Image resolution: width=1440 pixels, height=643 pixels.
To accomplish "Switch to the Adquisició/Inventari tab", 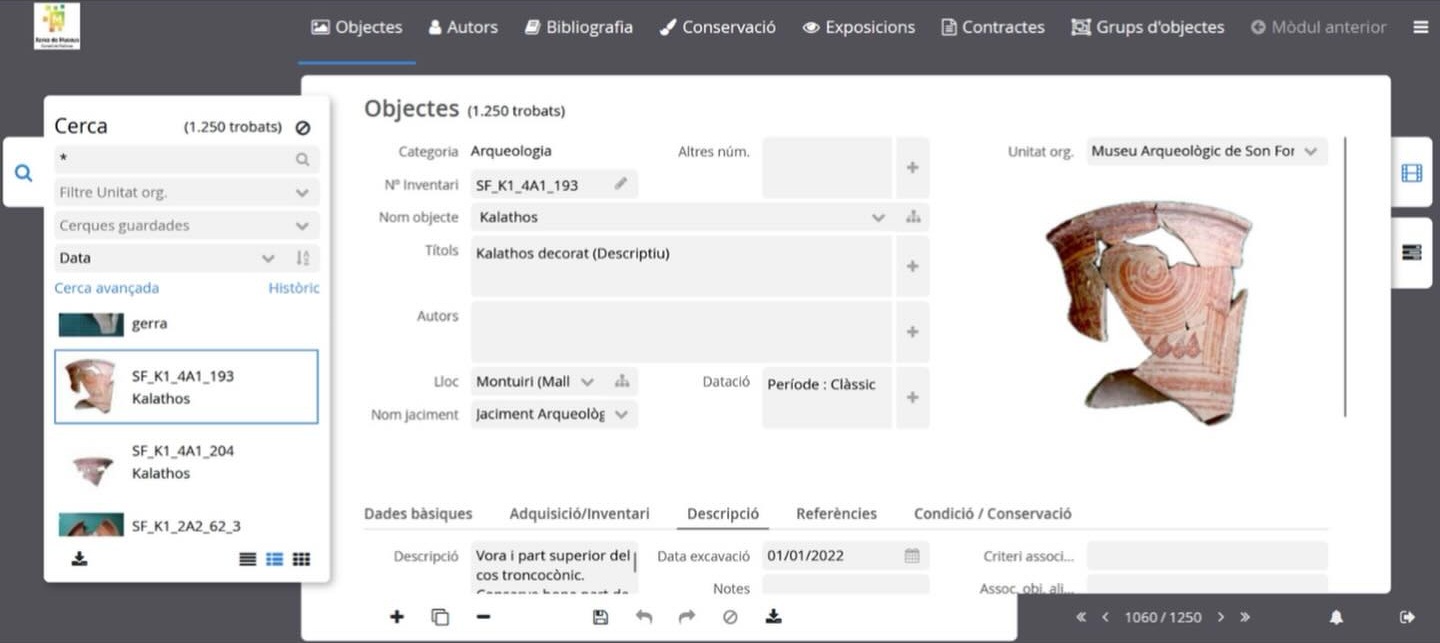I will pyautogui.click(x=579, y=514).
